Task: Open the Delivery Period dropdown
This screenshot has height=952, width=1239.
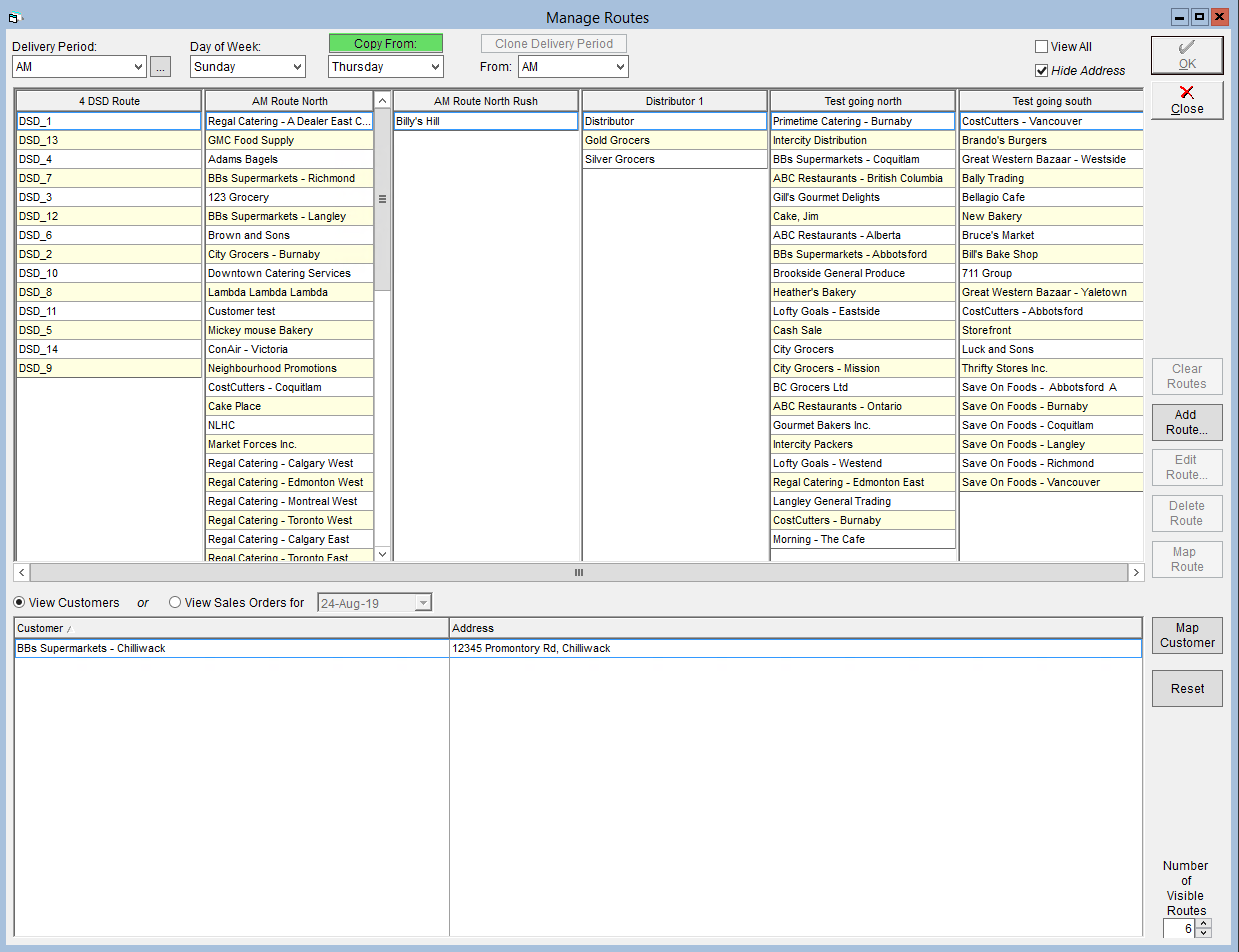Action: point(138,67)
